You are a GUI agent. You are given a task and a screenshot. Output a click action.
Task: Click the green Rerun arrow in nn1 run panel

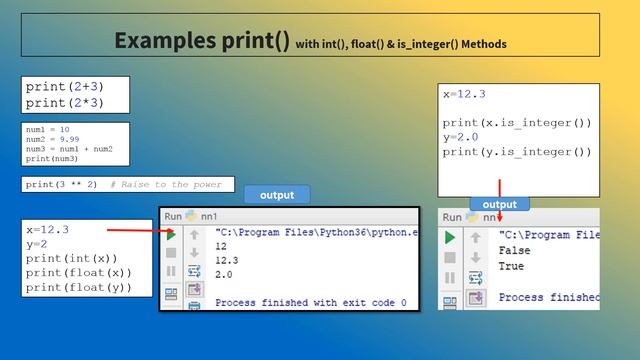[x=171, y=235]
